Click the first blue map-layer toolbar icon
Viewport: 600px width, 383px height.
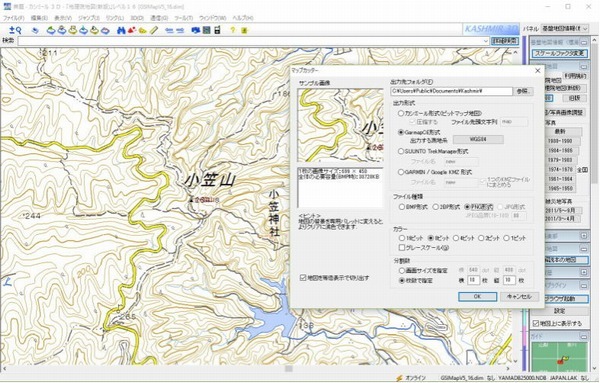(51, 30)
